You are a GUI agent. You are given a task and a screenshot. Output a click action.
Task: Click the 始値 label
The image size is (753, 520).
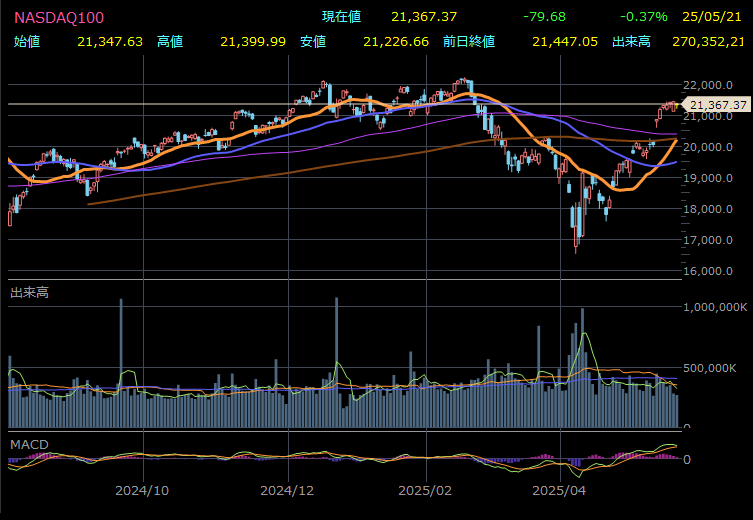pyautogui.click(x=27, y=42)
